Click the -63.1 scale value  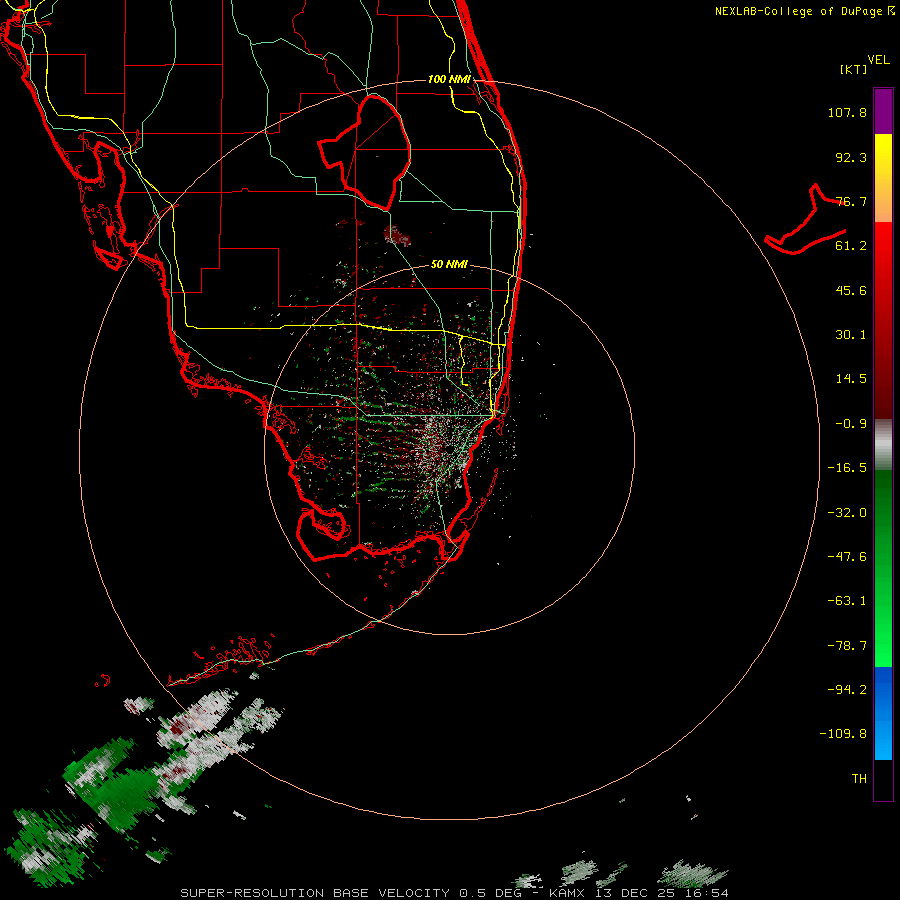click(x=847, y=601)
